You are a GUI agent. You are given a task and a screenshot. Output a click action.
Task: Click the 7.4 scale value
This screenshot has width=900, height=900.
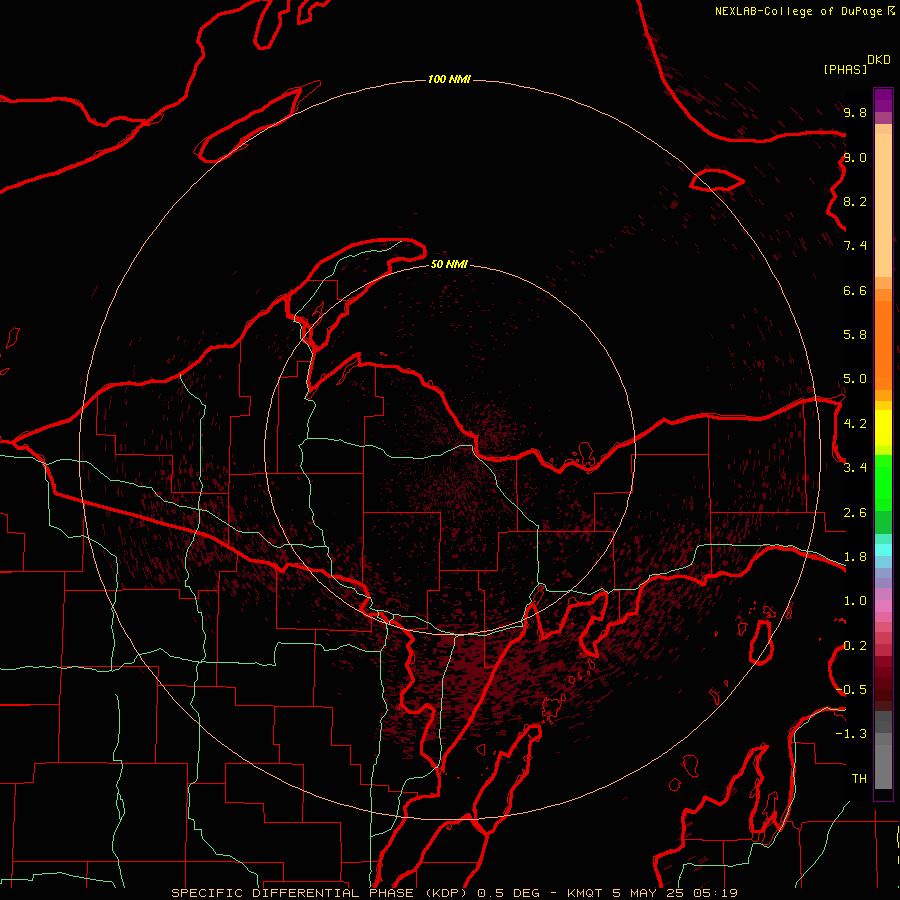pyautogui.click(x=855, y=246)
